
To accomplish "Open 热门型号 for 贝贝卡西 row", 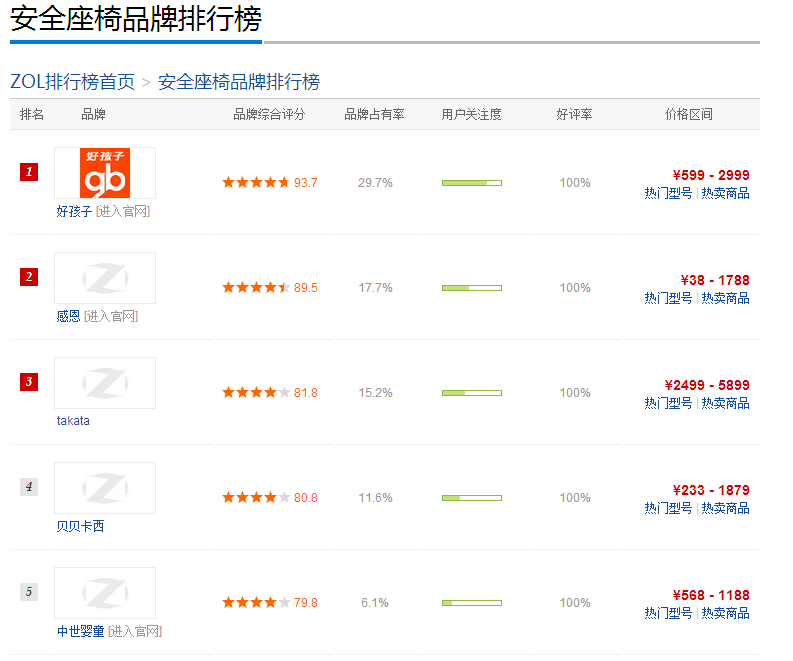I will pos(668,509).
